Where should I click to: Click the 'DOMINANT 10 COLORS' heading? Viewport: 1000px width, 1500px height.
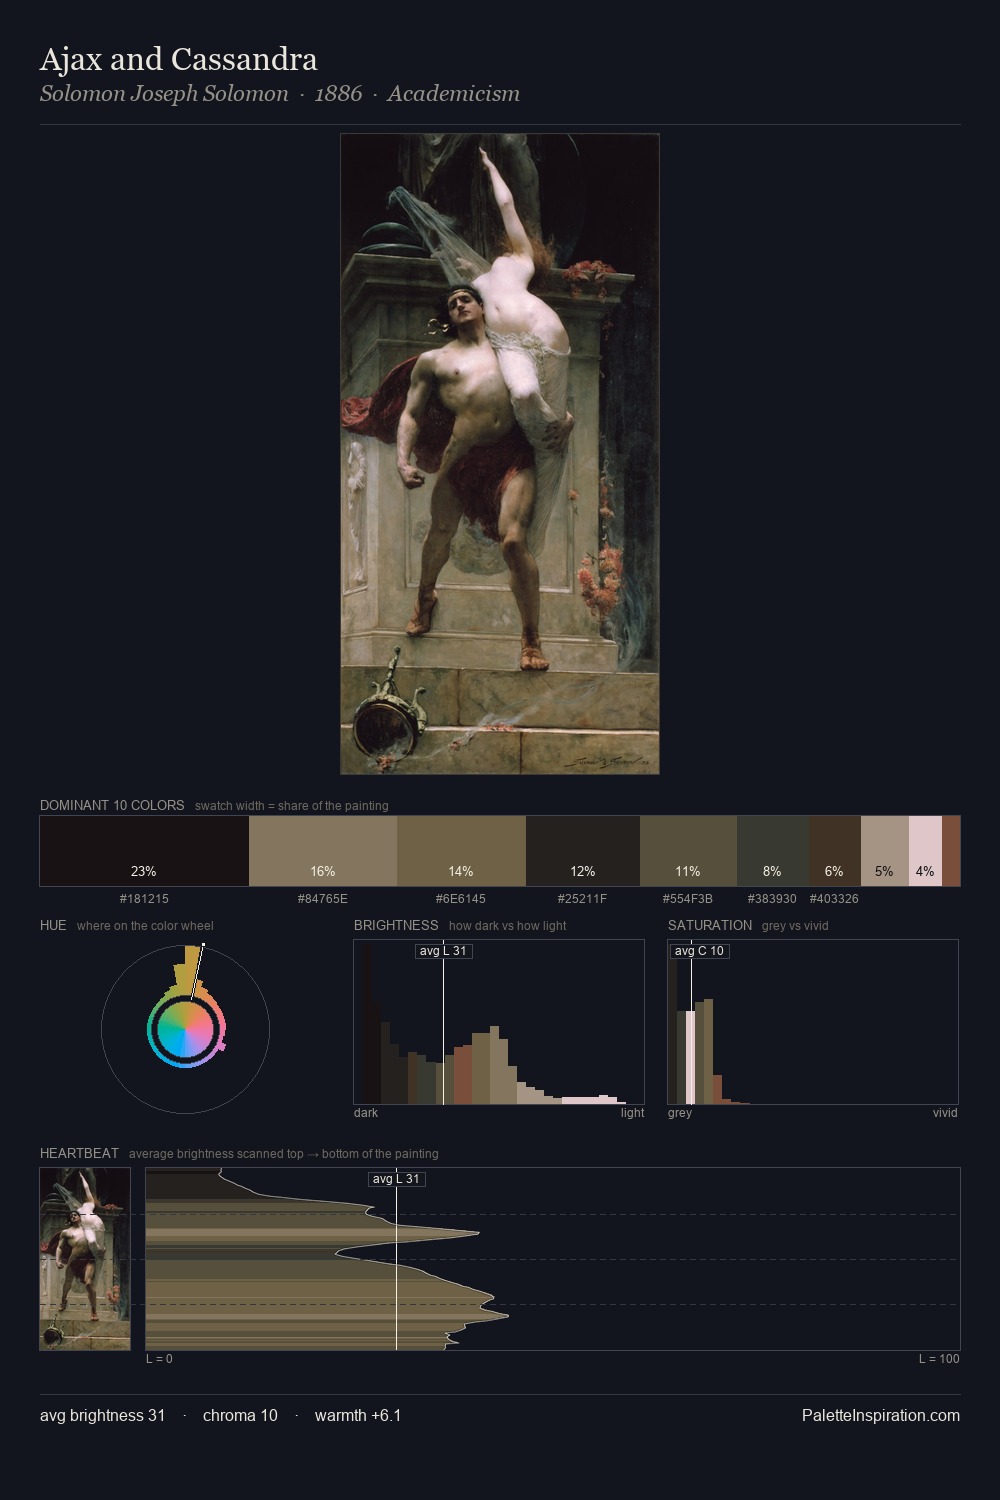112,805
